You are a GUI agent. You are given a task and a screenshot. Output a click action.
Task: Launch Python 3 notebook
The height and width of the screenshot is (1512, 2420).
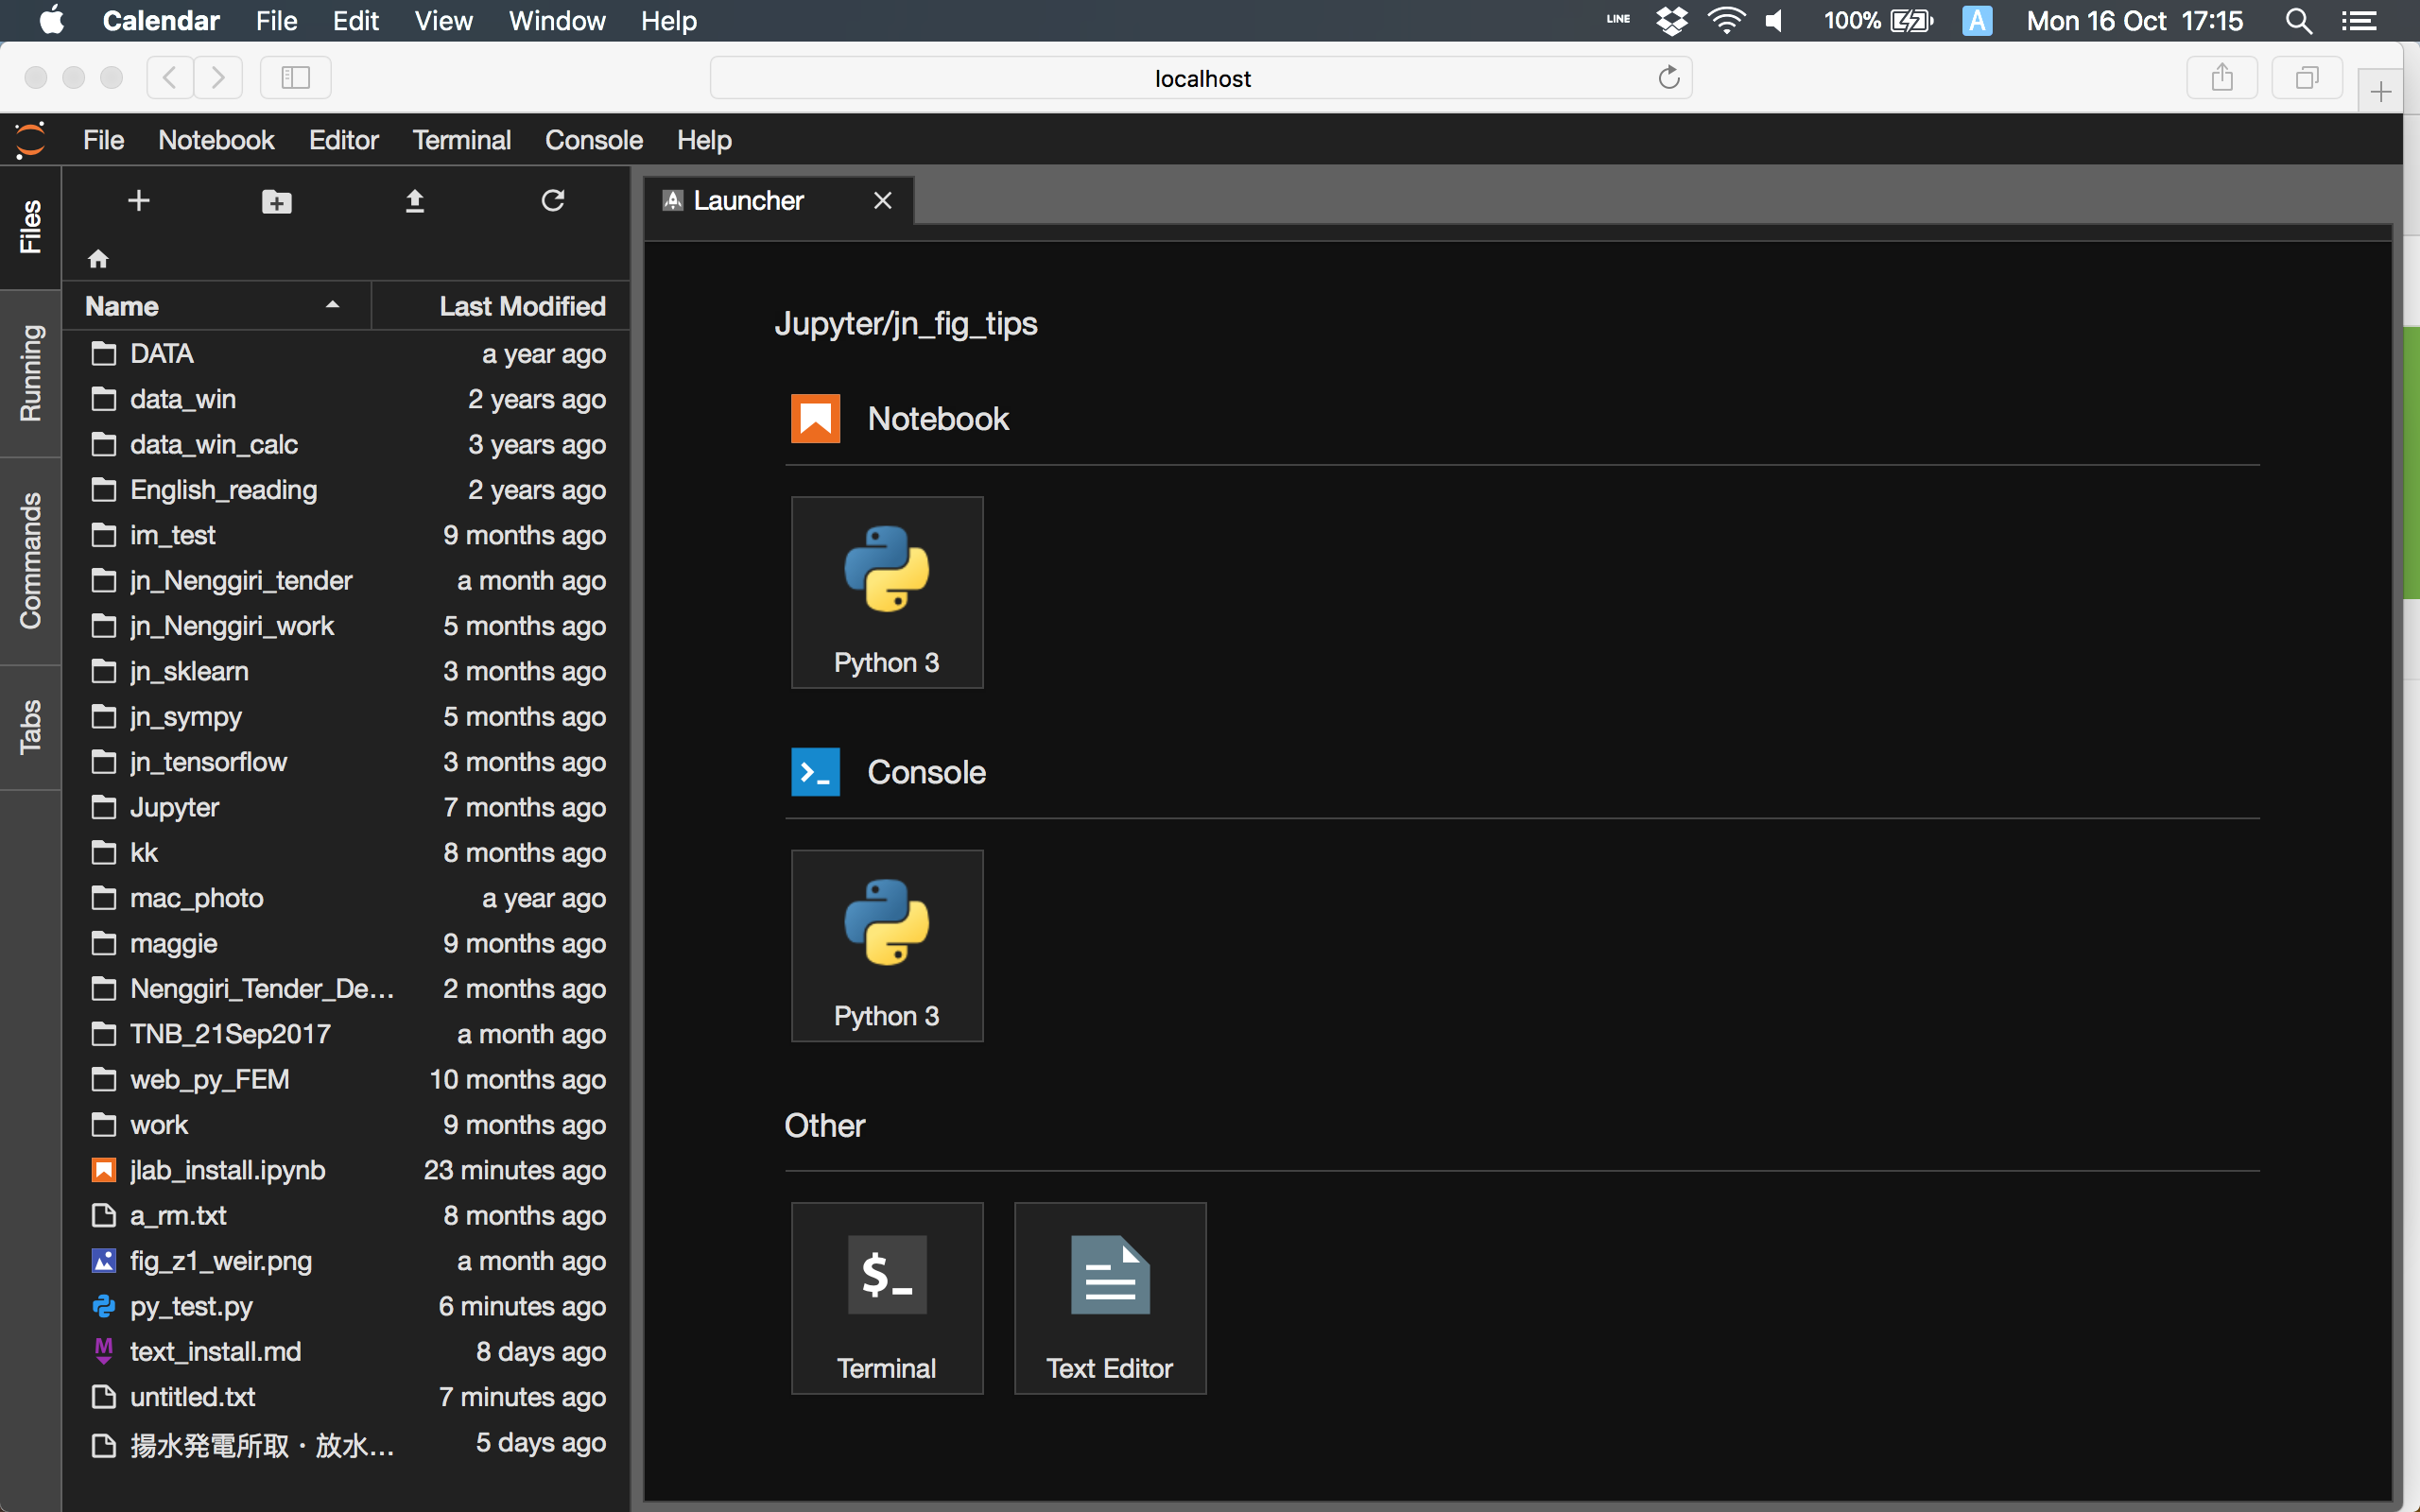click(x=887, y=592)
